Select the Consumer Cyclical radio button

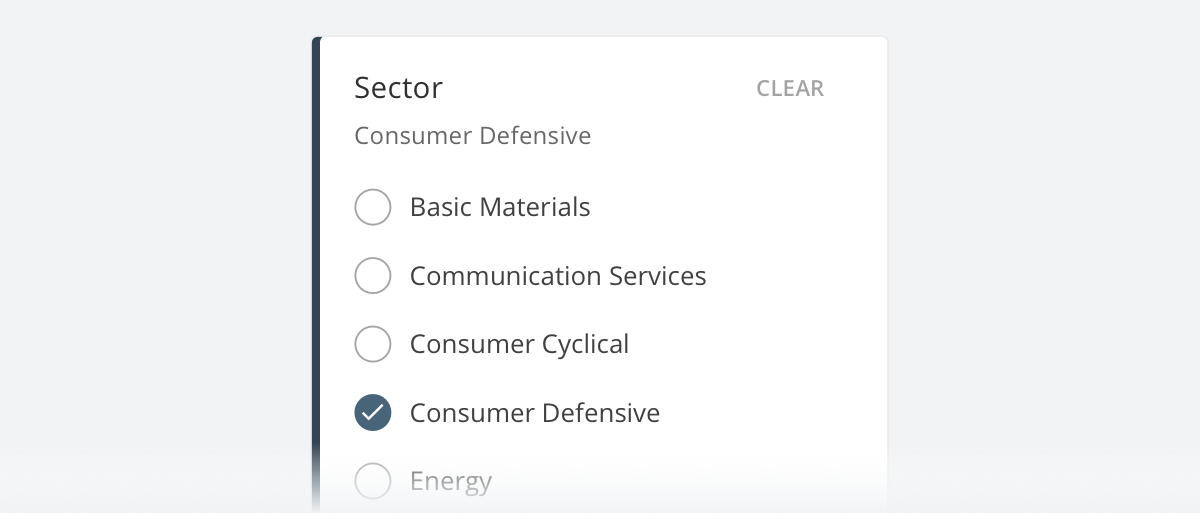(x=373, y=345)
